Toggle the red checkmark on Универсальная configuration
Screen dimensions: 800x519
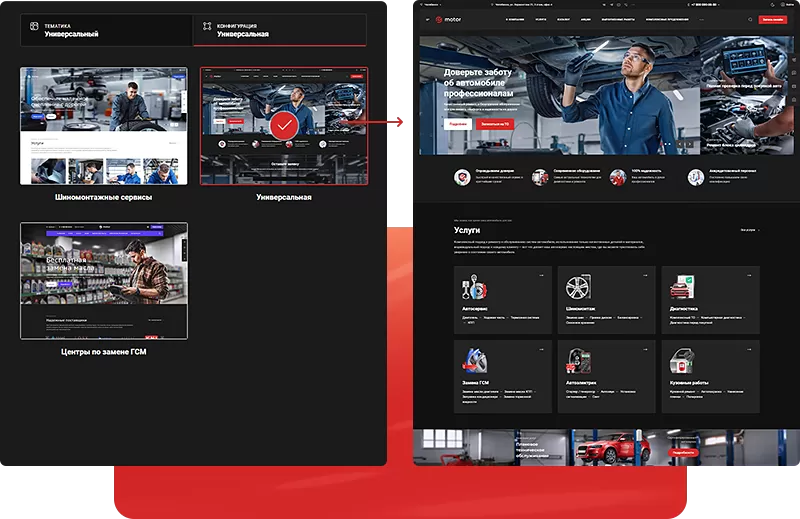pos(283,126)
